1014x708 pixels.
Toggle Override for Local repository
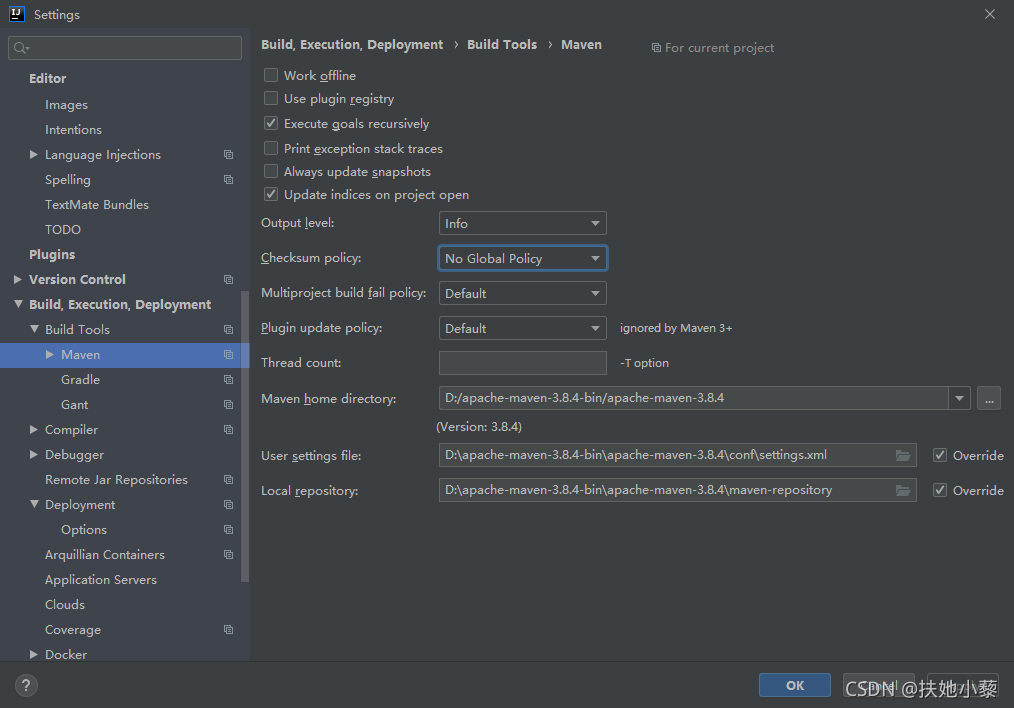pos(940,490)
